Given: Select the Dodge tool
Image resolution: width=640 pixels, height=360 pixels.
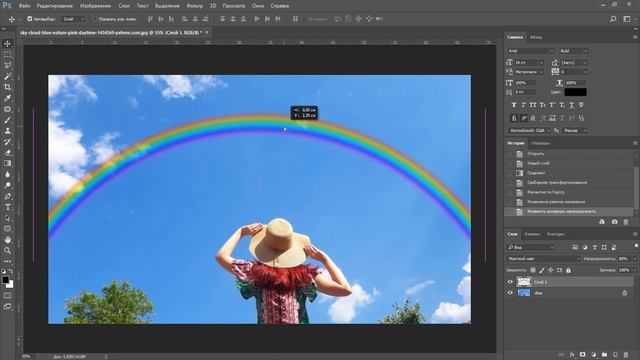Looking at the screenshot, I should tap(7, 185).
